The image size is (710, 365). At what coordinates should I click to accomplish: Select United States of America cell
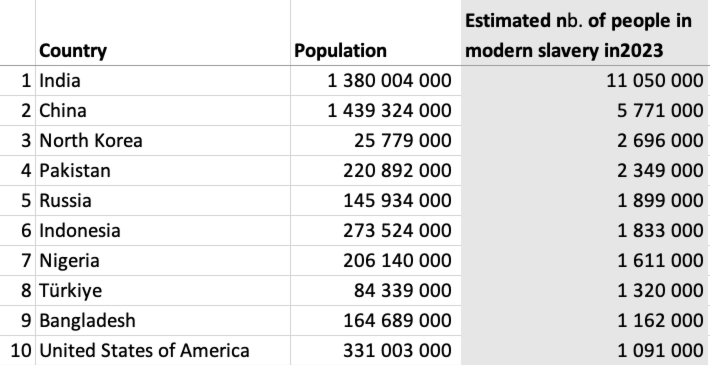click(163, 350)
